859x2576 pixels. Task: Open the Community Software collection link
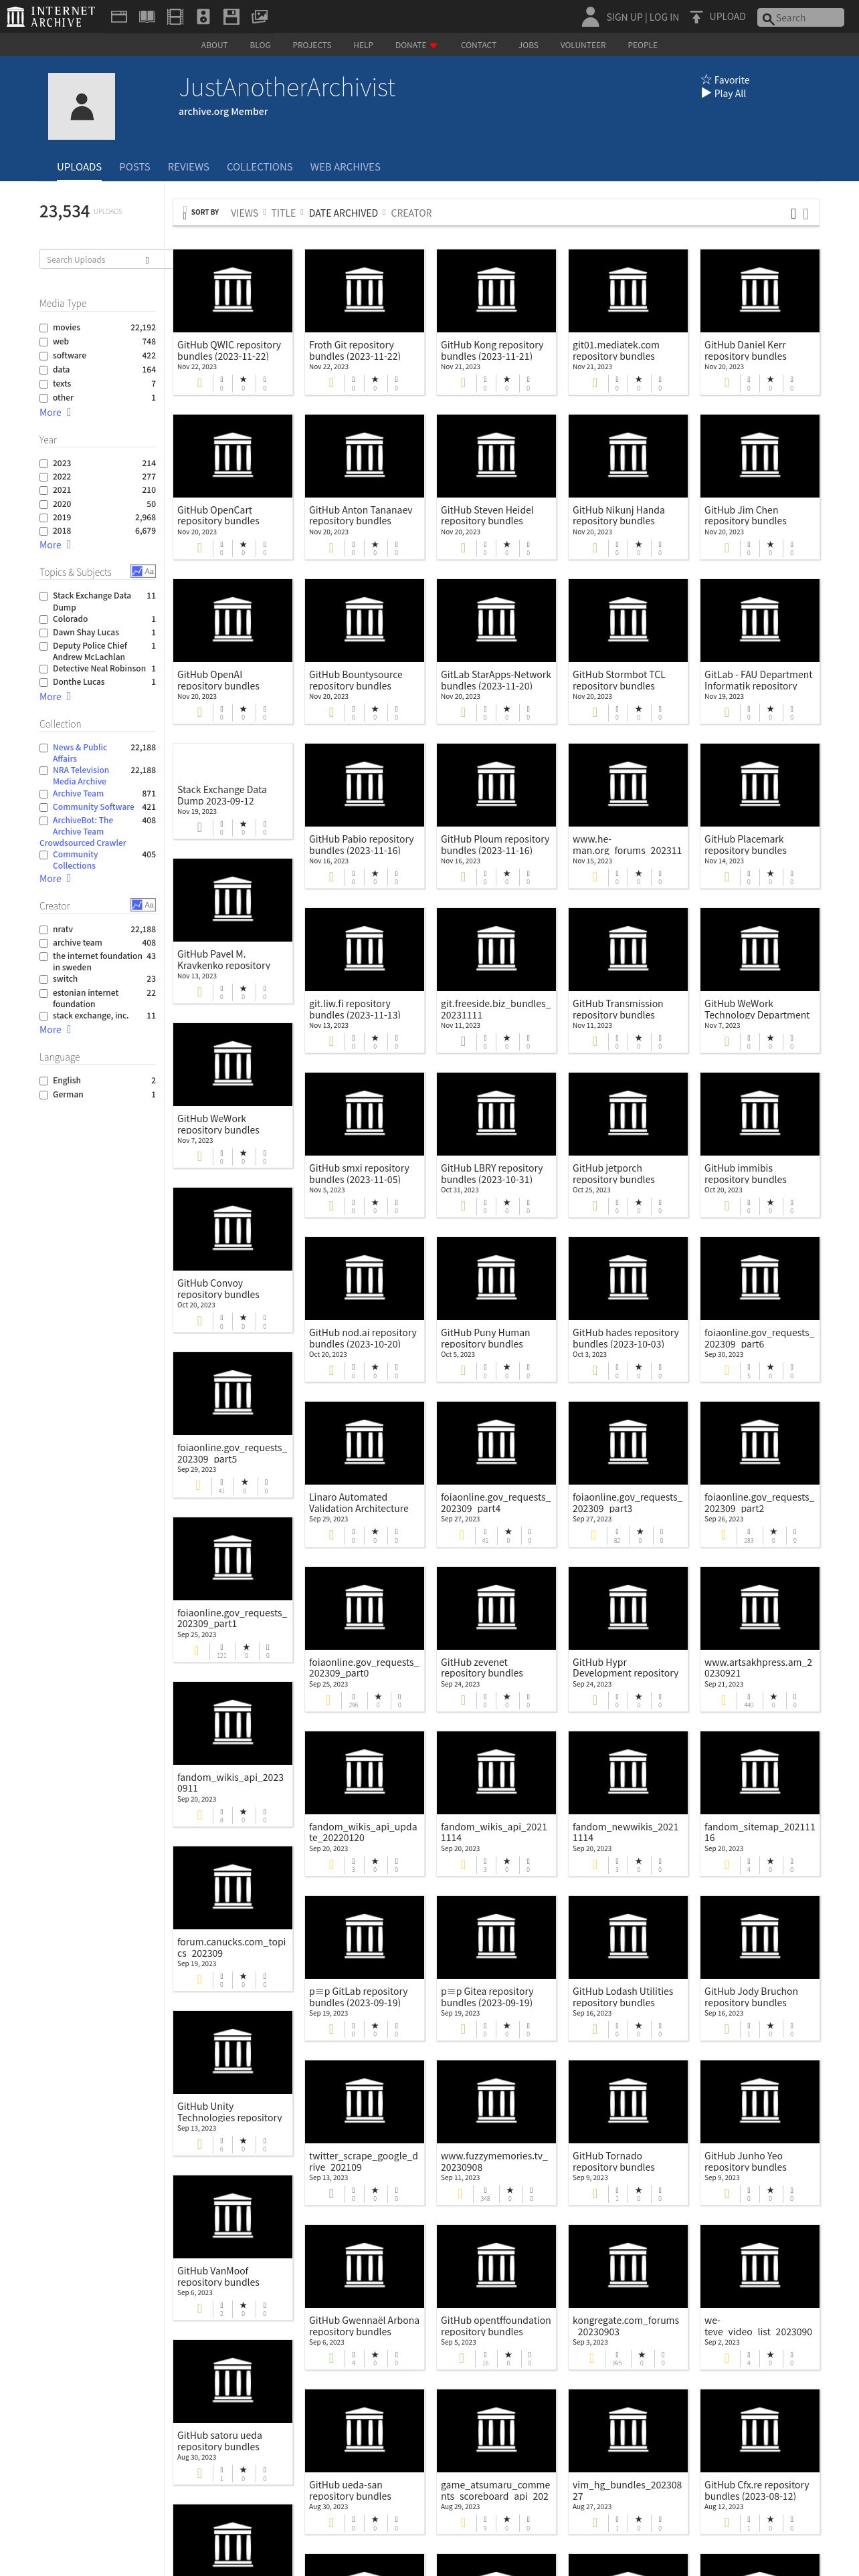point(93,807)
